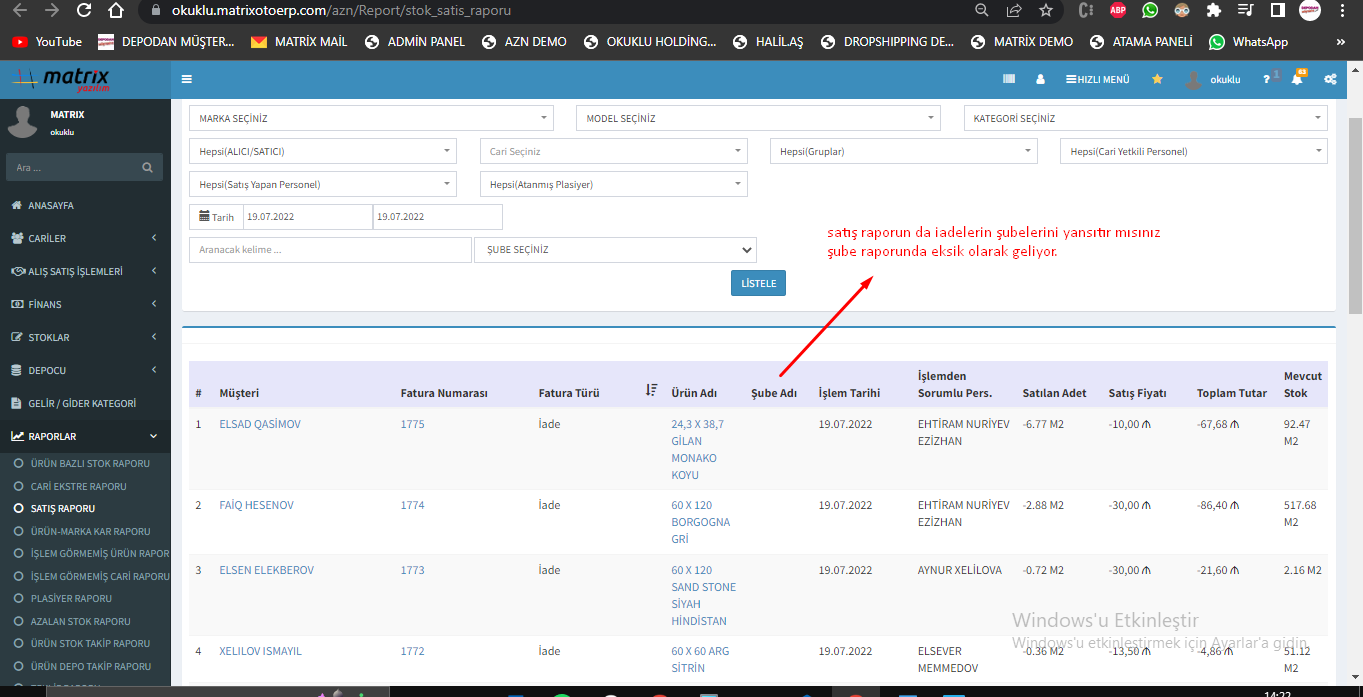1363x697 pixels.
Task: Click the page vertical scrollbar
Action: 1355,200
